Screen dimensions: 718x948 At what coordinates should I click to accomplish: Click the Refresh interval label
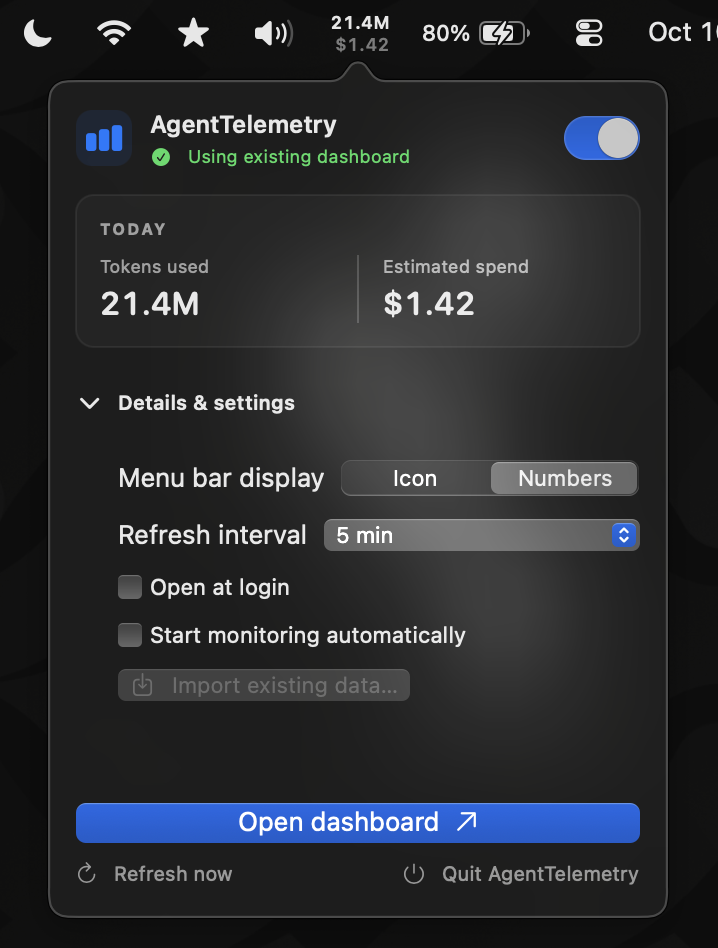pyautogui.click(x=212, y=535)
